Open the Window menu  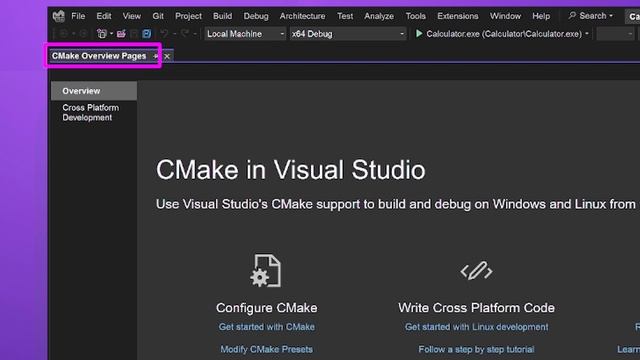(505, 16)
